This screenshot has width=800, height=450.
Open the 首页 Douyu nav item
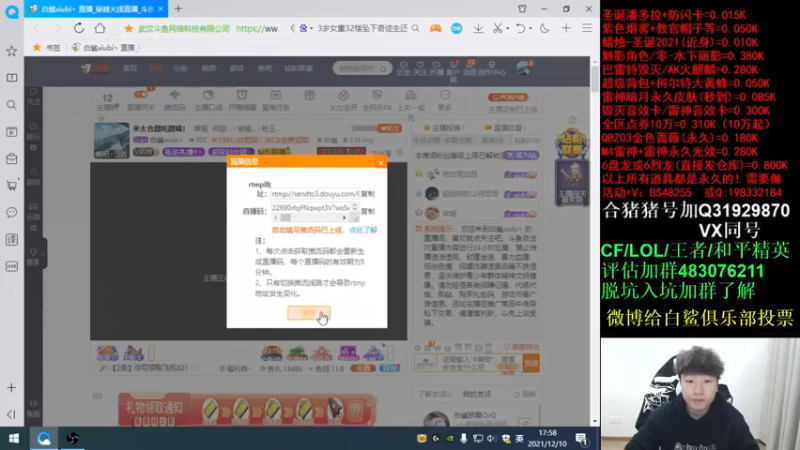130,68
